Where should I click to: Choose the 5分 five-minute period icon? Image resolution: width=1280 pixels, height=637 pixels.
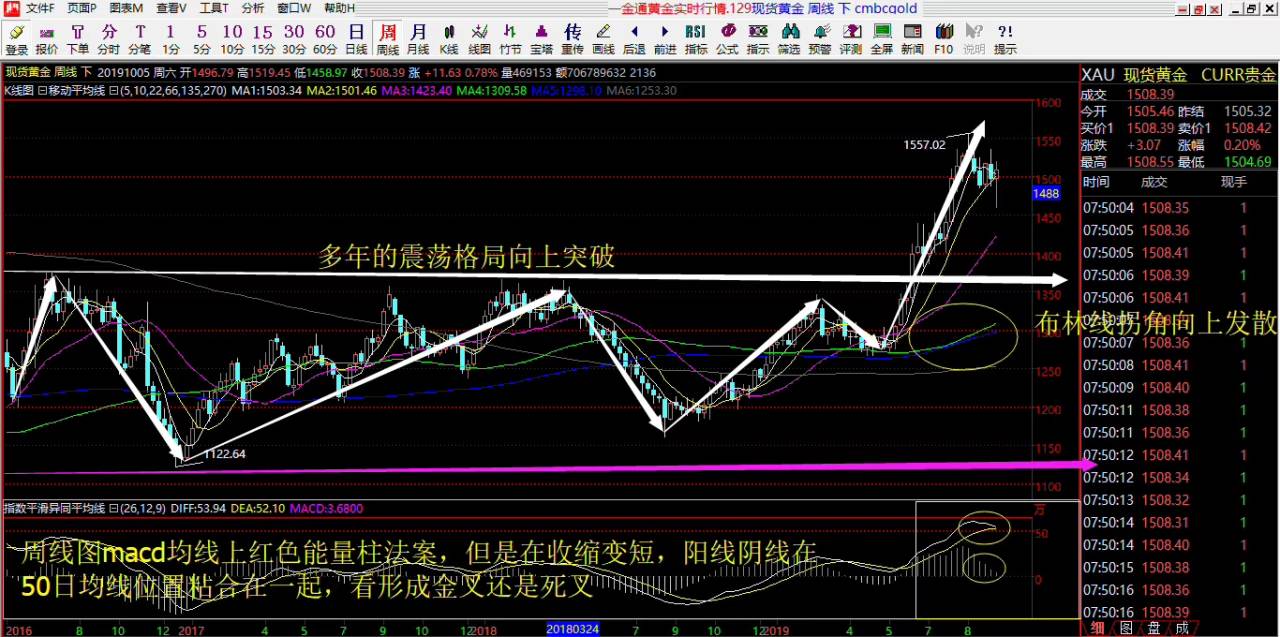click(x=202, y=39)
